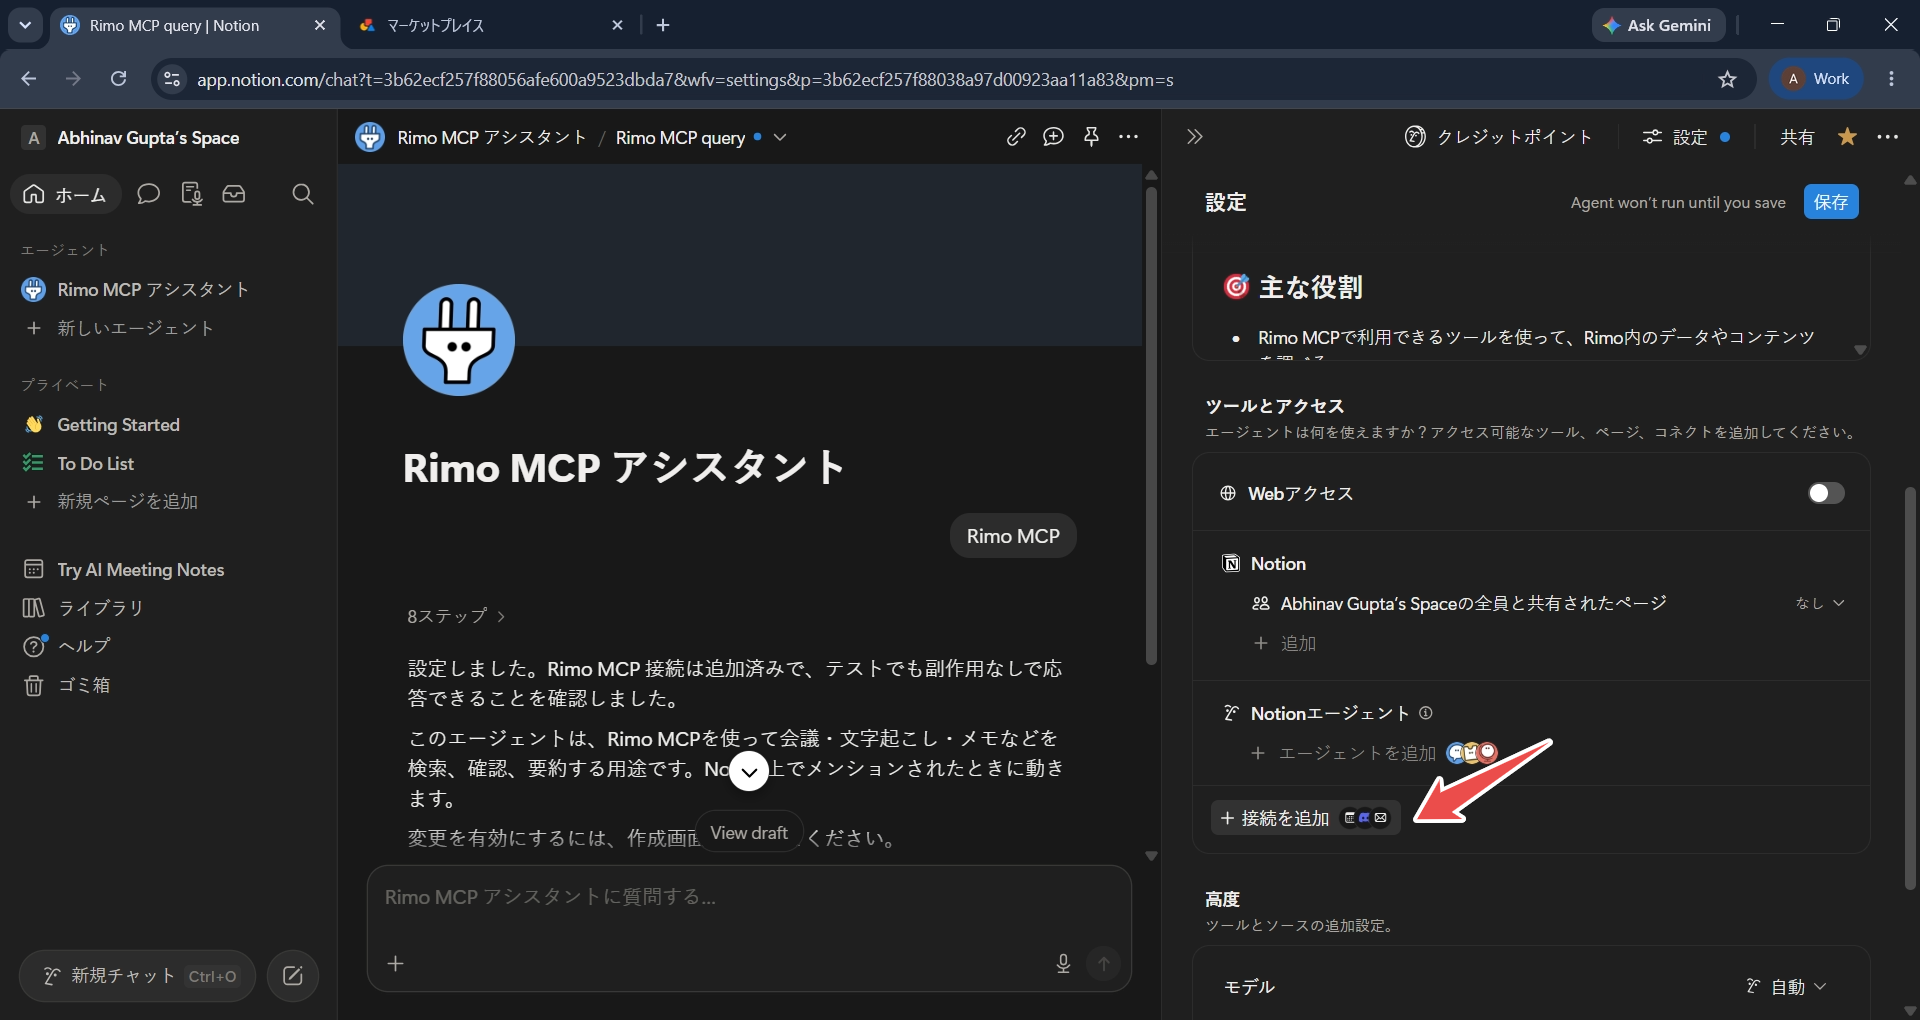Expand the 8ステップ details
Image resolution: width=1920 pixels, height=1020 pixels.
pos(456,616)
